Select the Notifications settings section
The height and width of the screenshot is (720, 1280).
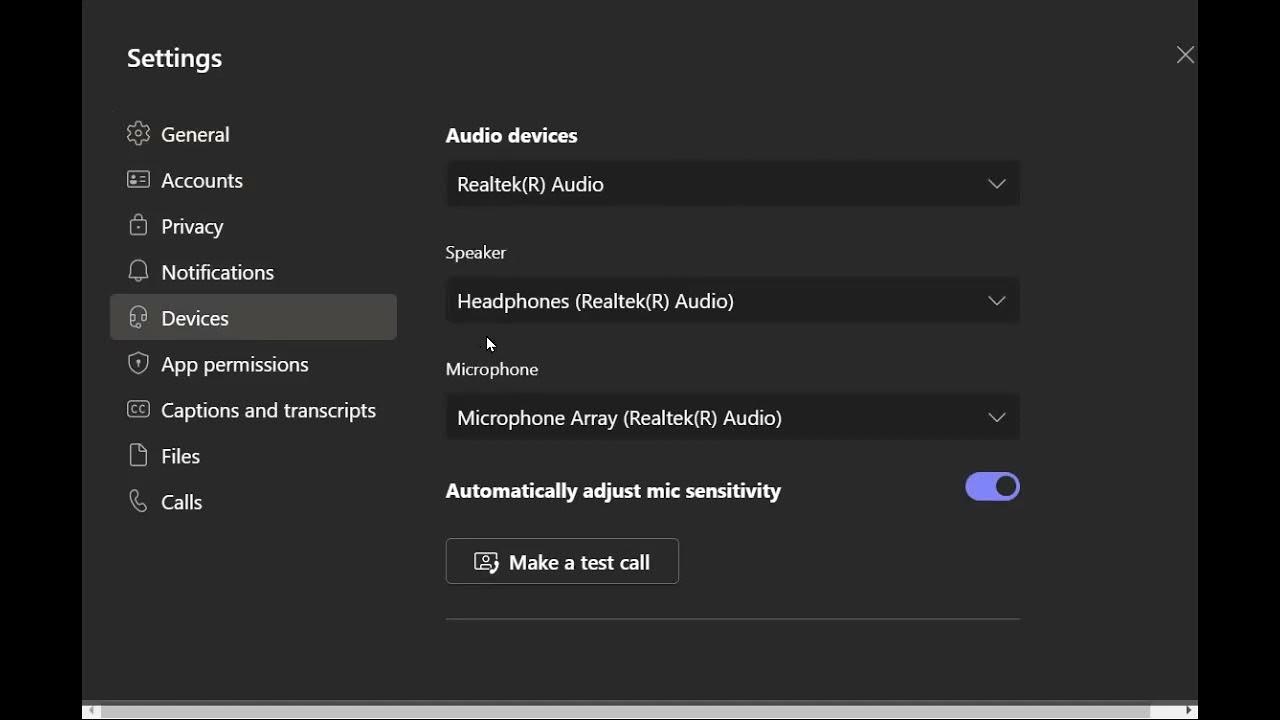pos(217,272)
